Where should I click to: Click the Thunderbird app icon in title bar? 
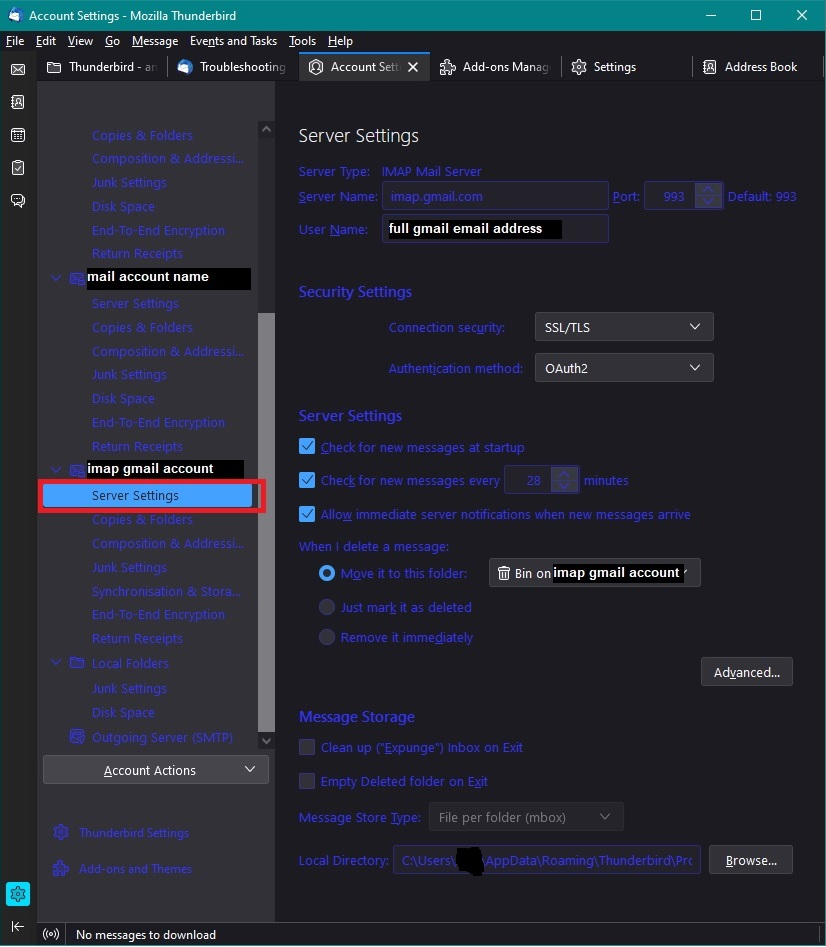tap(14, 15)
